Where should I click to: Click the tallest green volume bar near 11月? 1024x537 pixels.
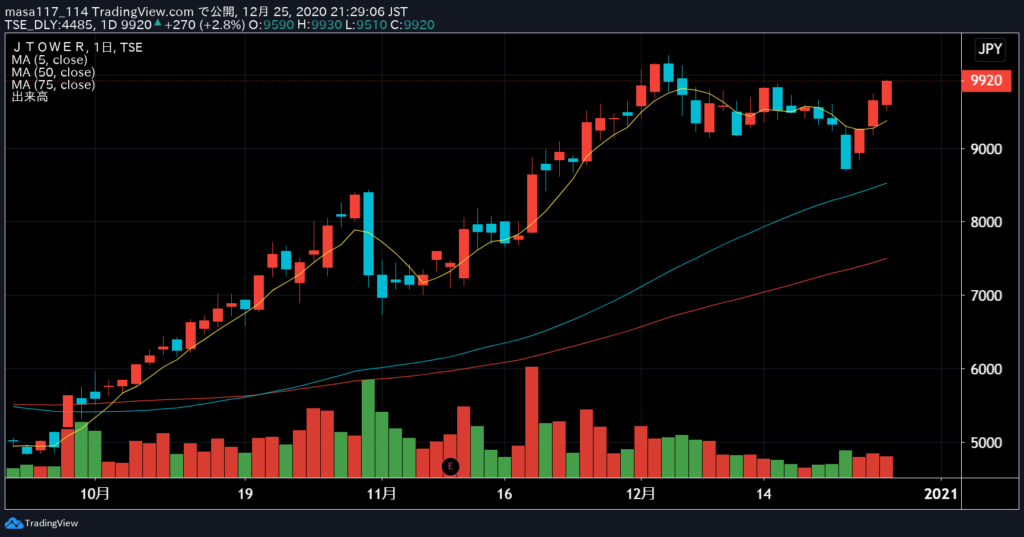coord(368,429)
